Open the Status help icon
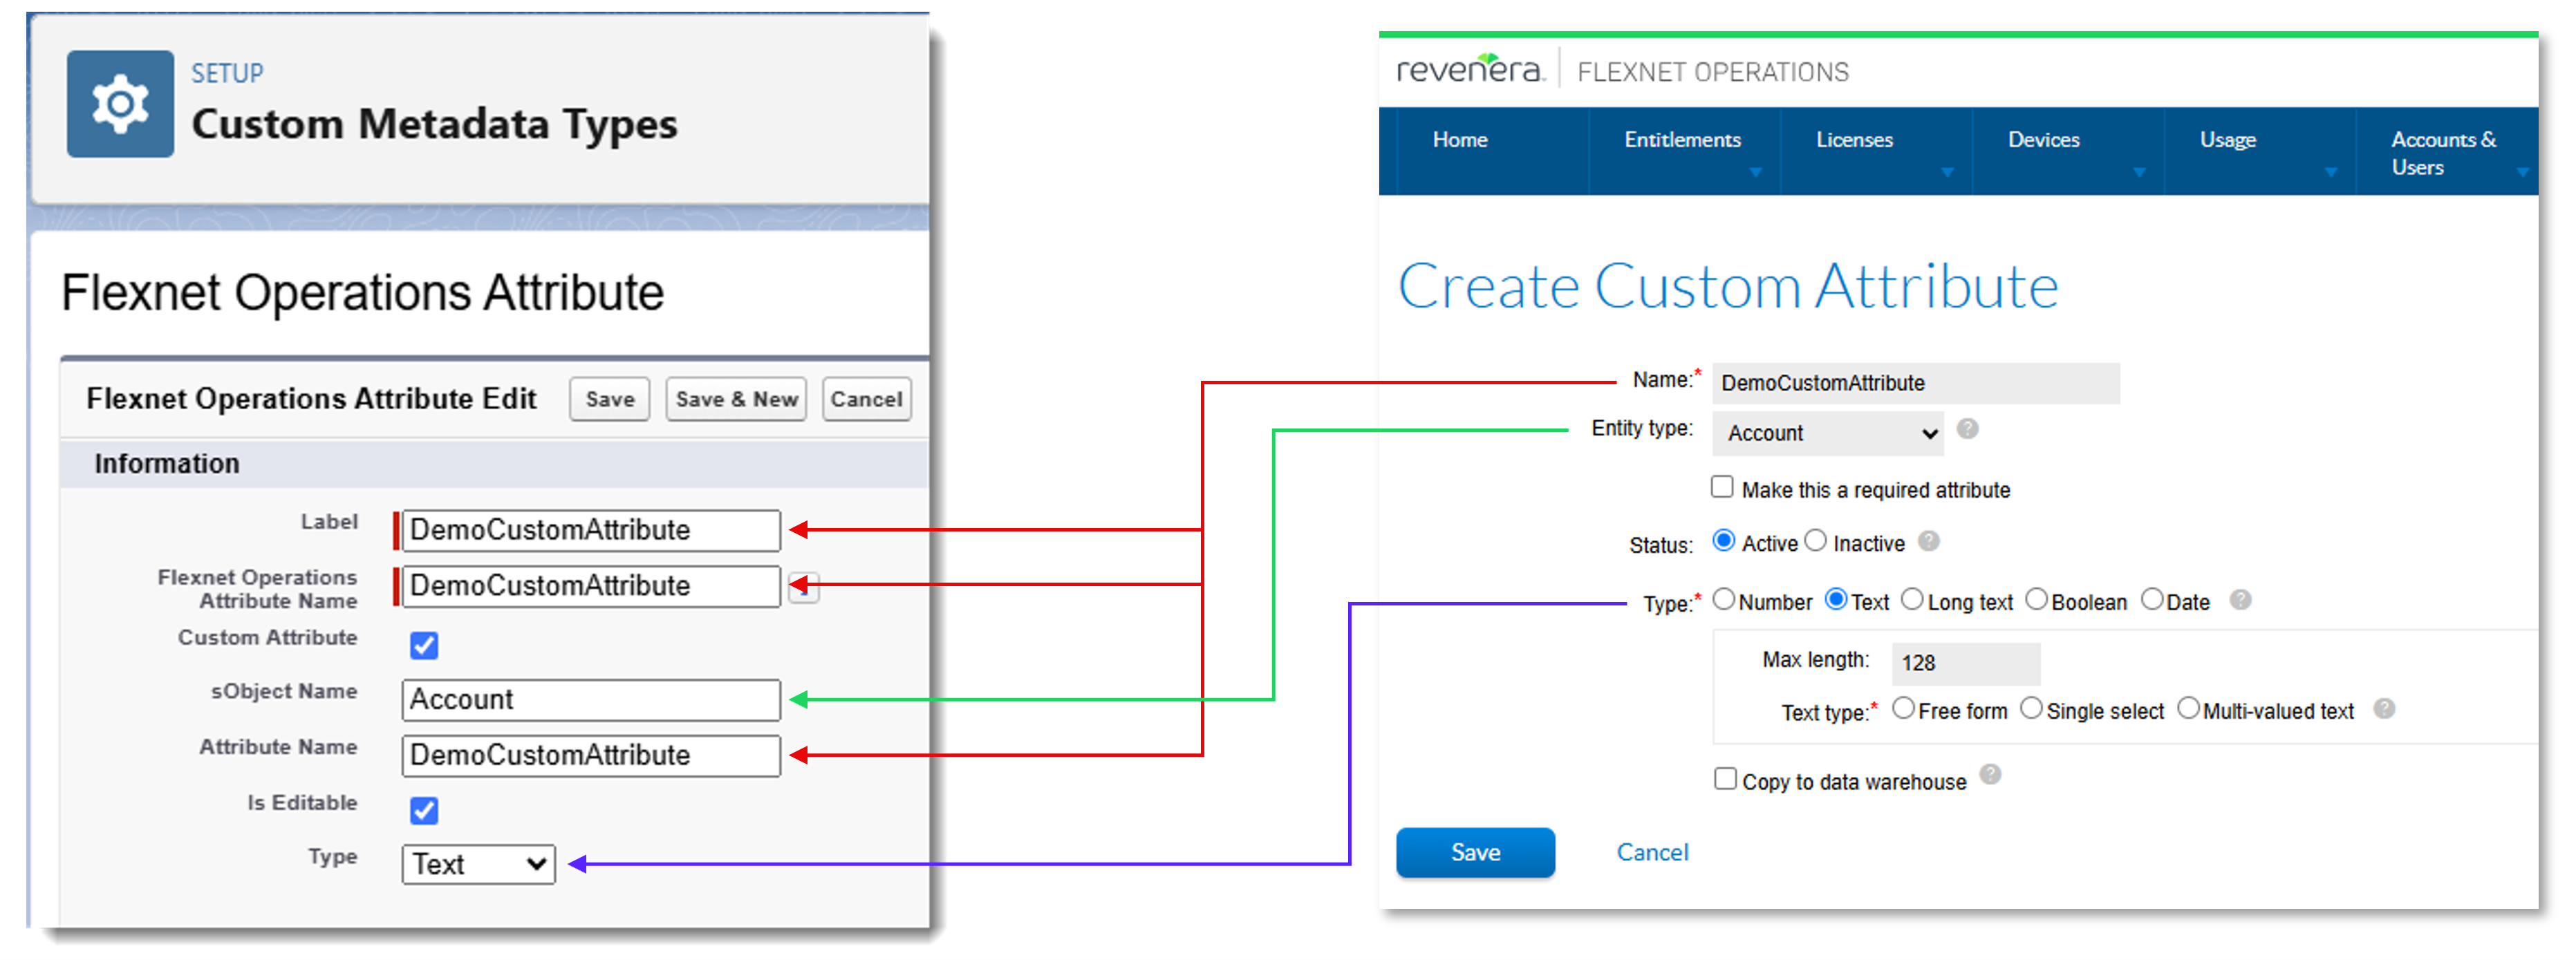The height and width of the screenshot is (960, 2576). click(1929, 541)
